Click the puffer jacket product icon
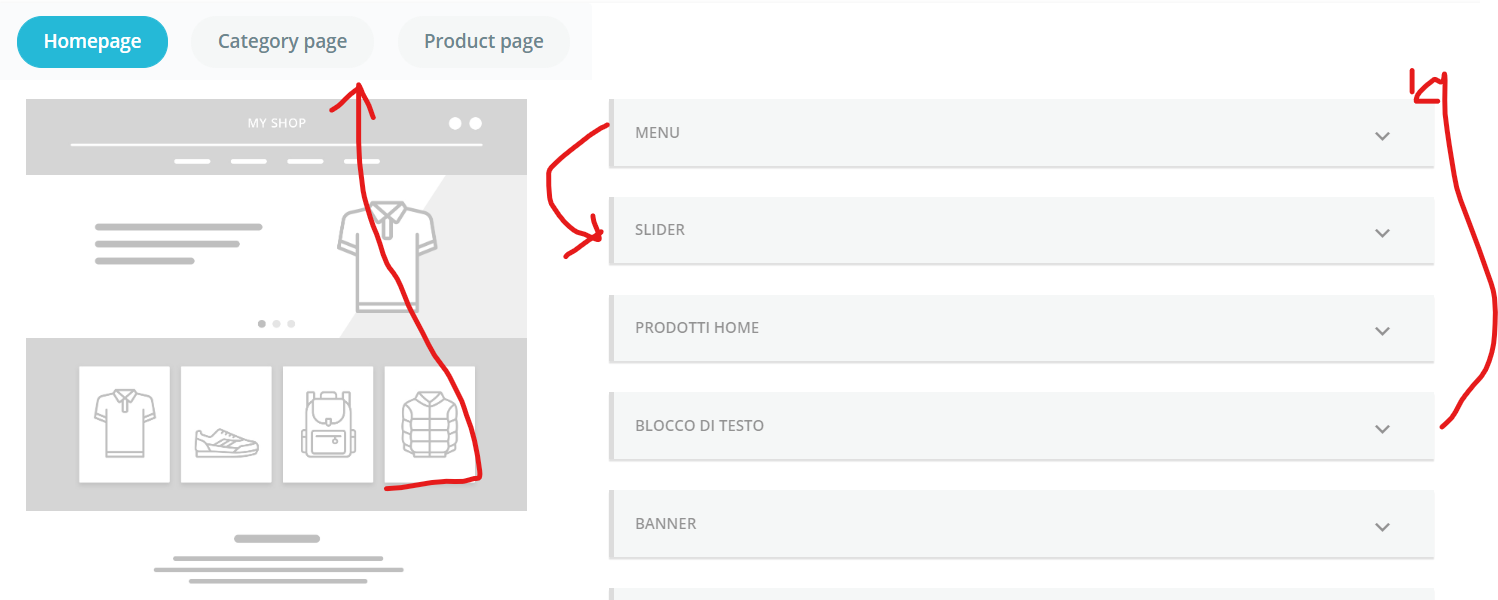This screenshot has width=1498, height=600. pos(429,425)
